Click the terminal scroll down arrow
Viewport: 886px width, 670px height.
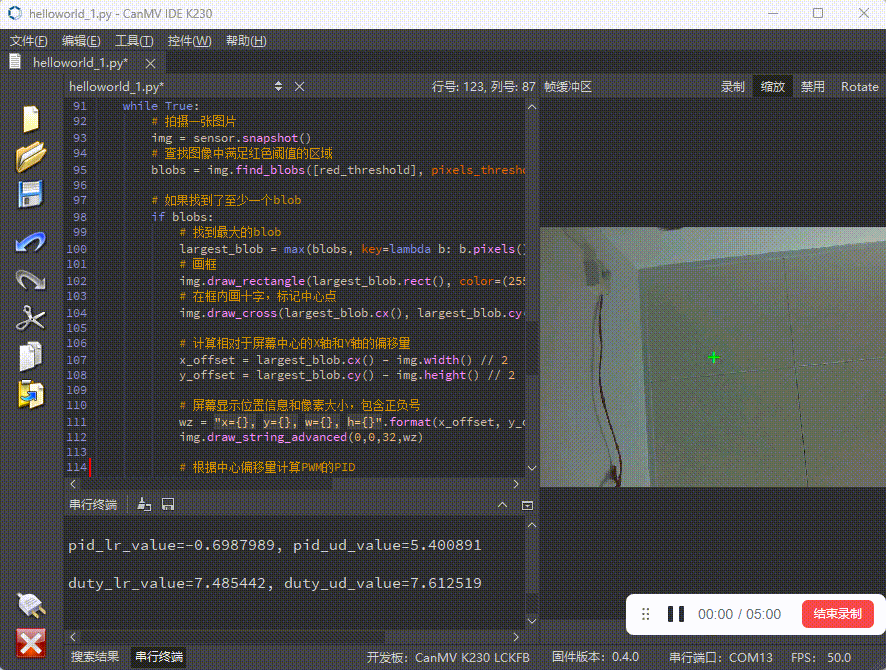point(532,621)
